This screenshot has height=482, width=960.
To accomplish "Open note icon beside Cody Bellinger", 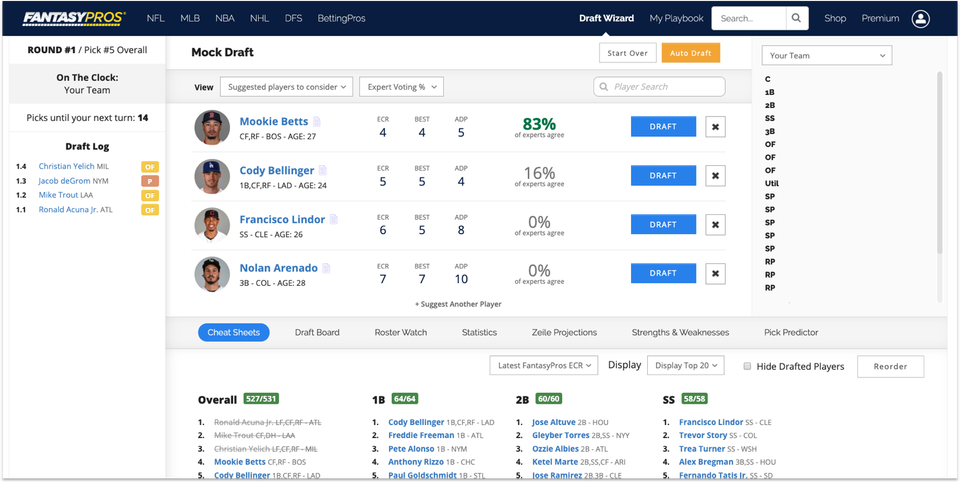I will 323,170.
